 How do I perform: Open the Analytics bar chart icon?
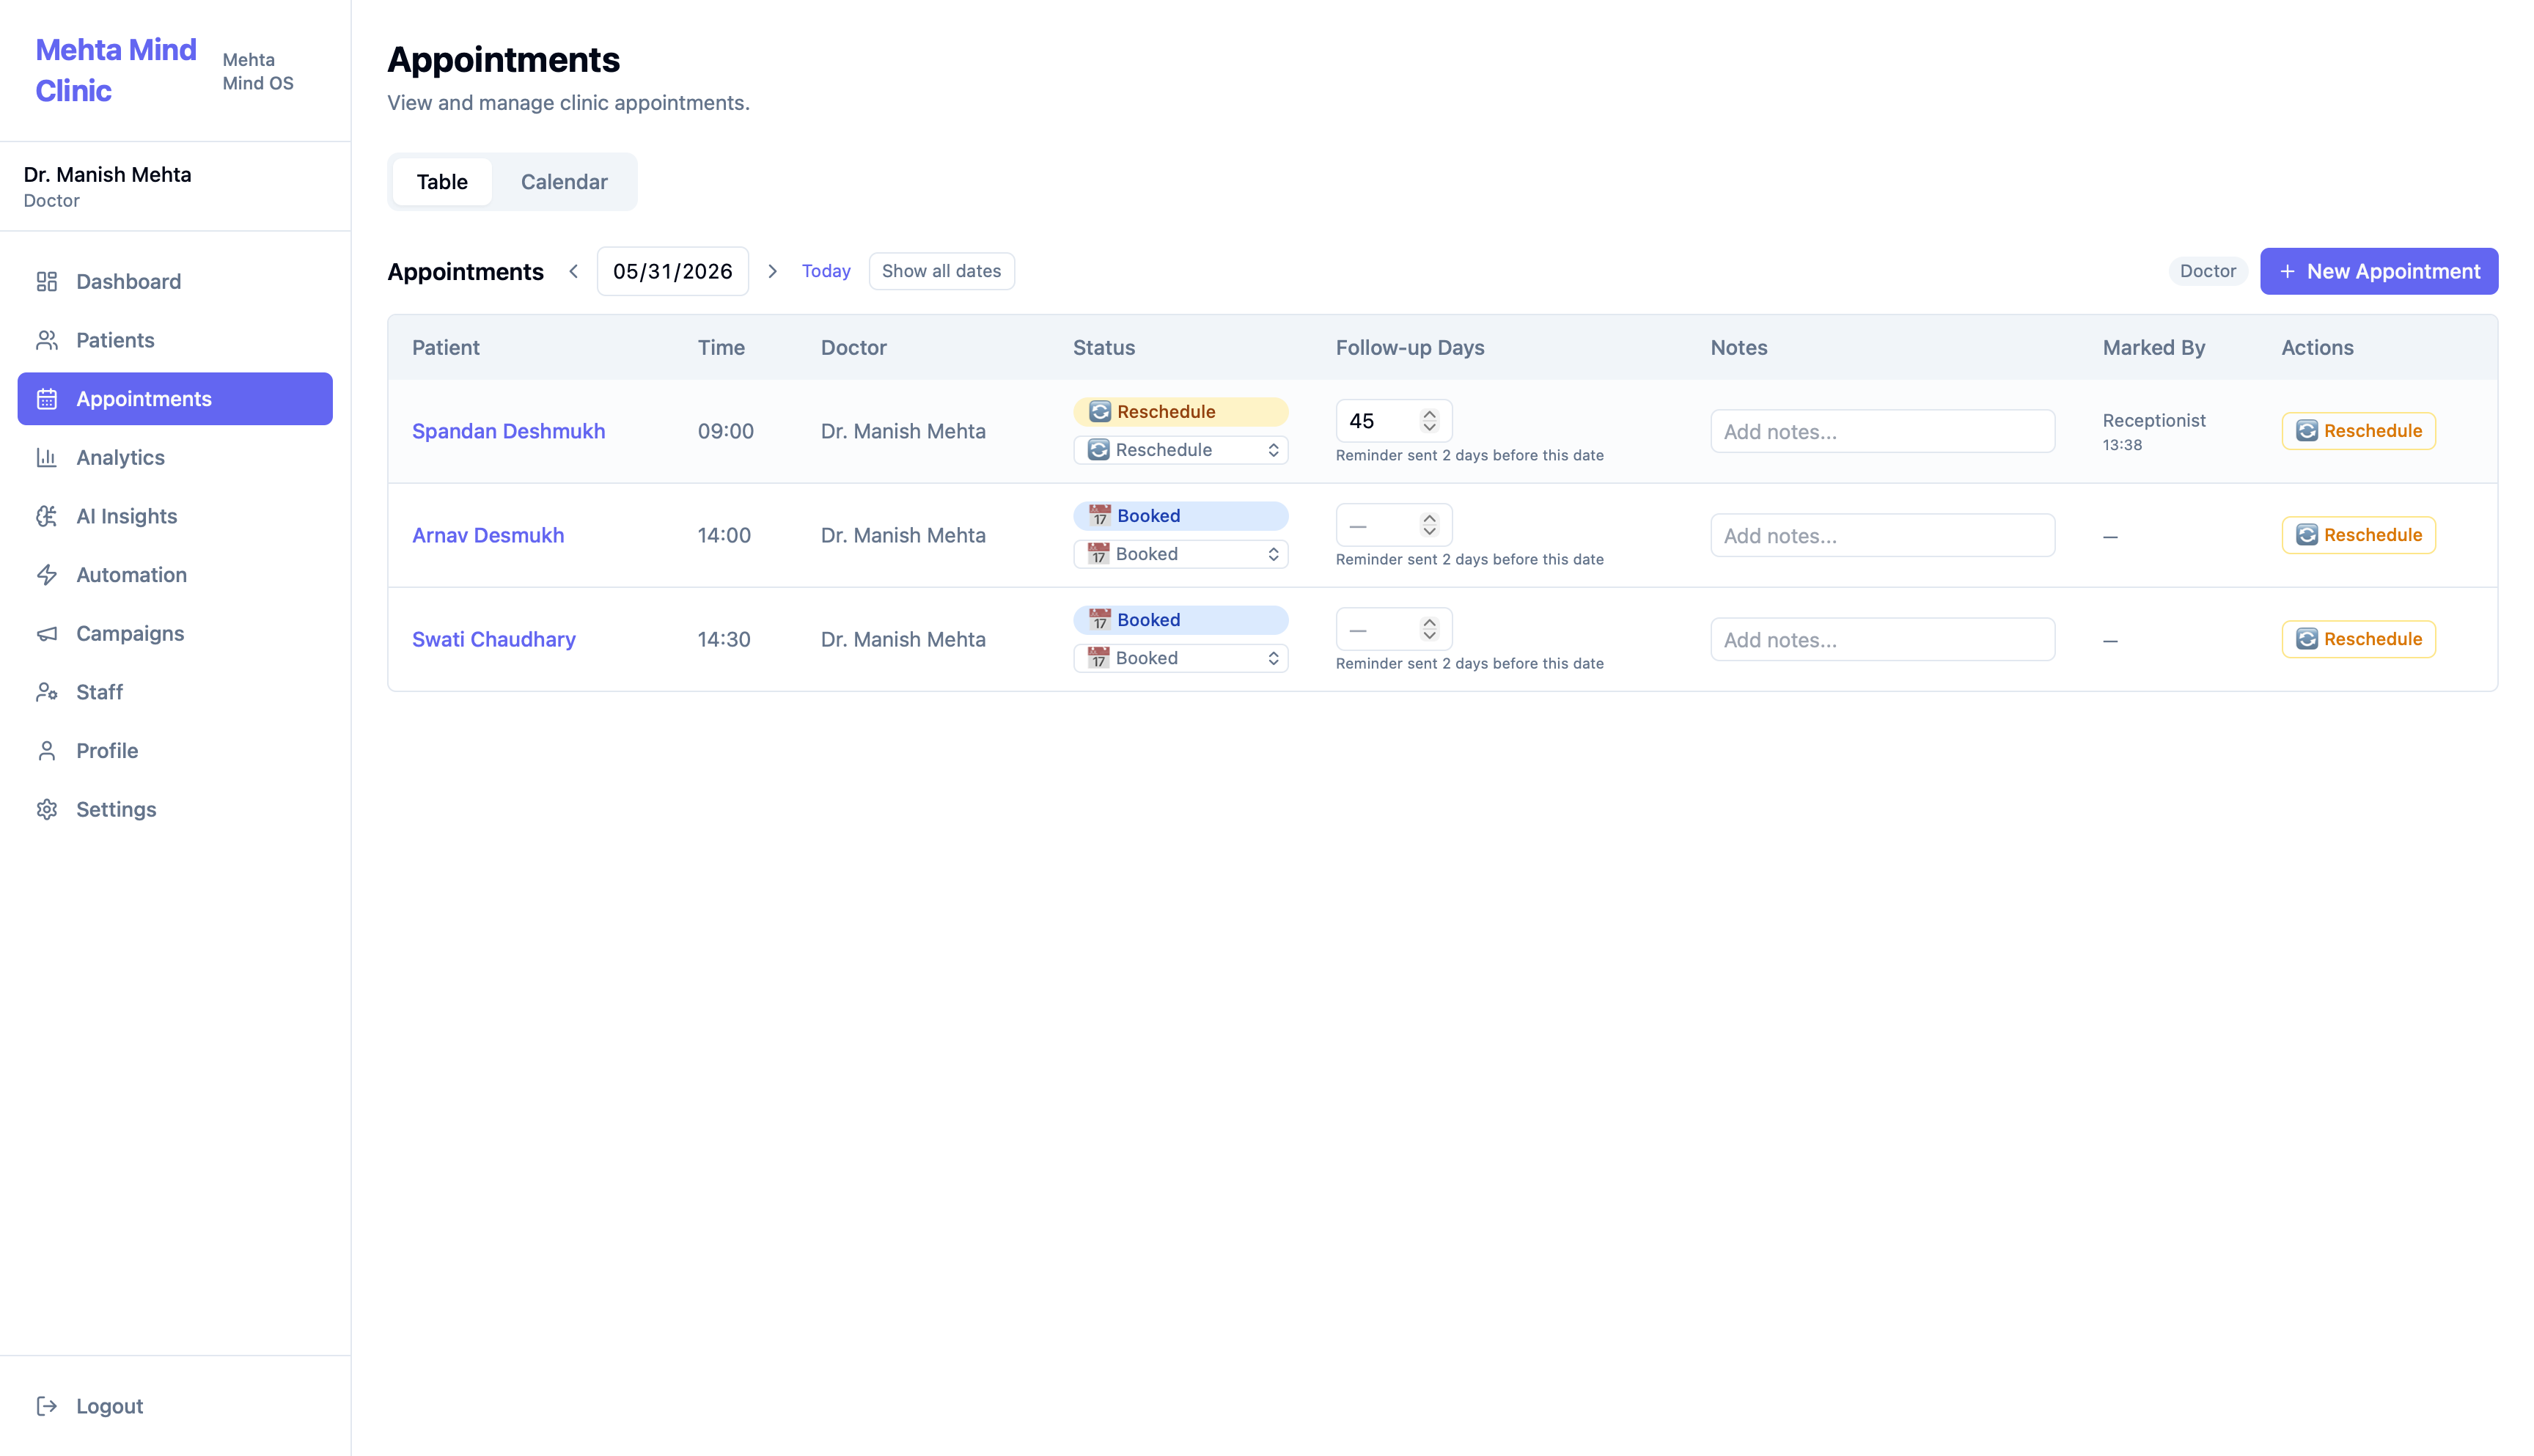click(47, 458)
